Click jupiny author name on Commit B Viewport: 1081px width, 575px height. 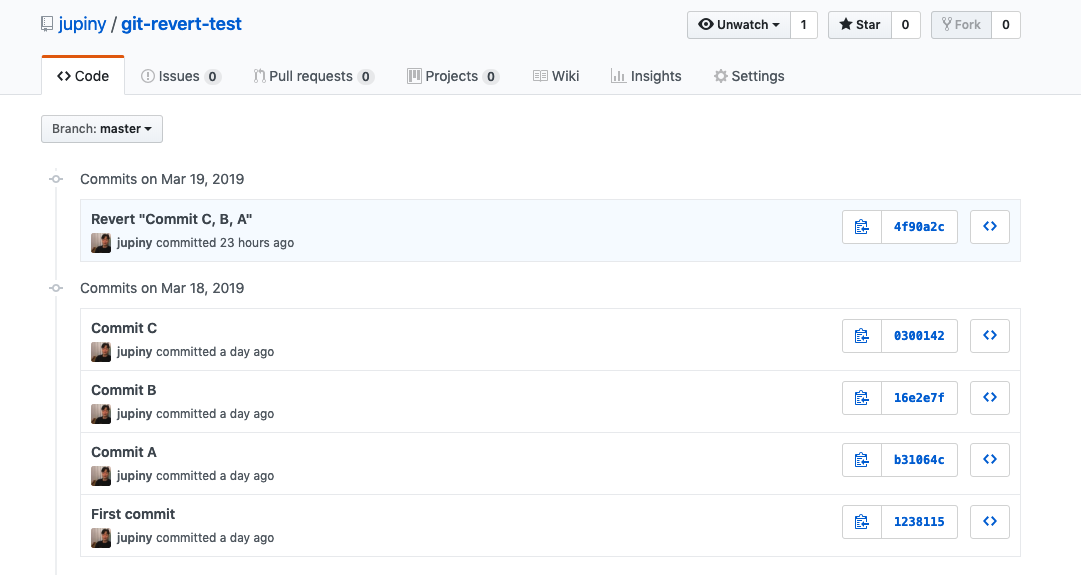click(134, 414)
